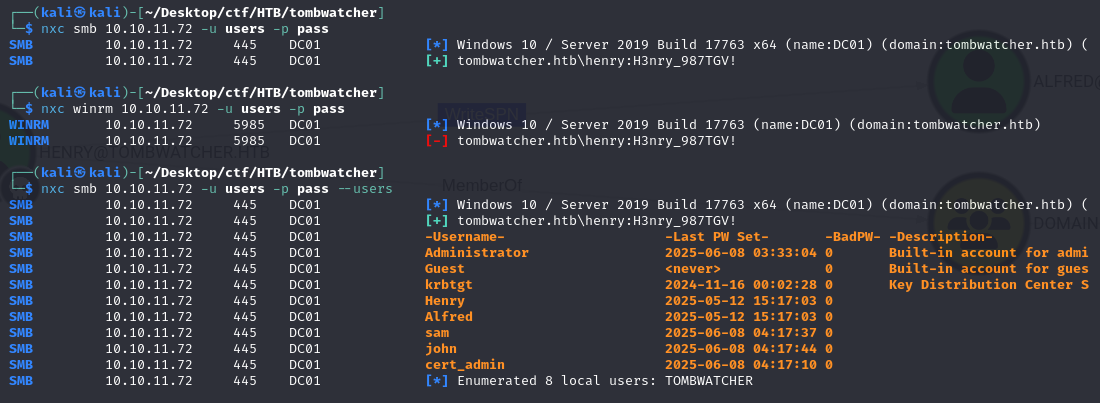1100x403 pixels.
Task: Select the Alfred username in user list
Action: [x=448, y=317]
